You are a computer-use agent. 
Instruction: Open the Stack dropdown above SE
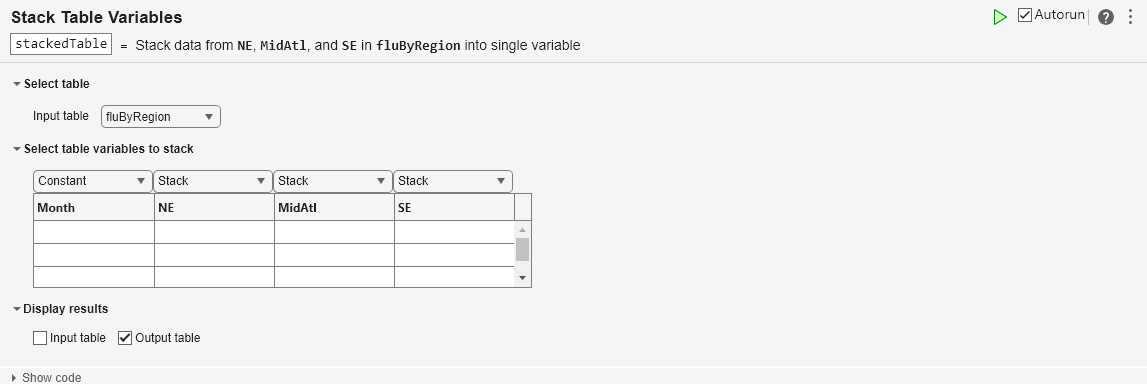coord(453,181)
